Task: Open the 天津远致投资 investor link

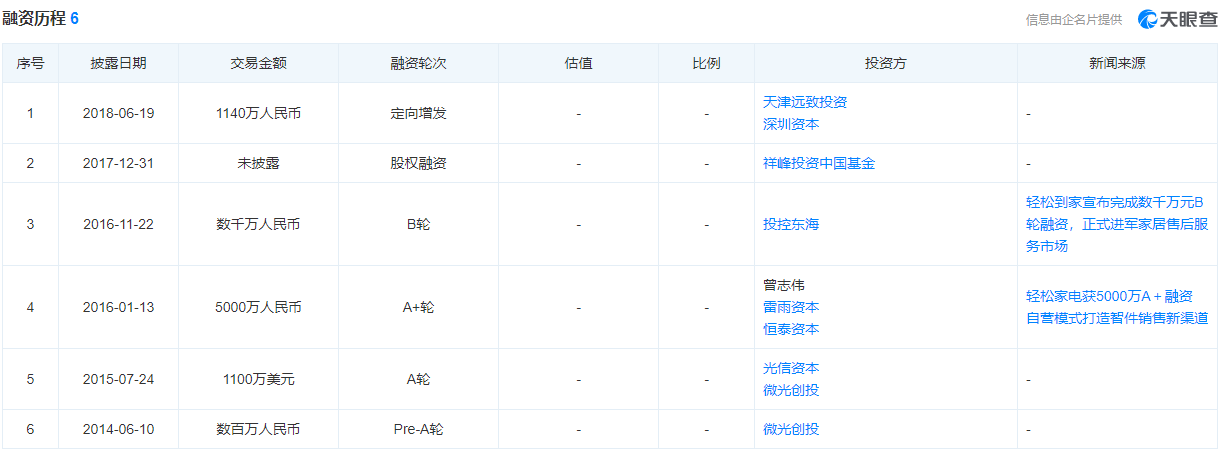Action: (x=804, y=102)
